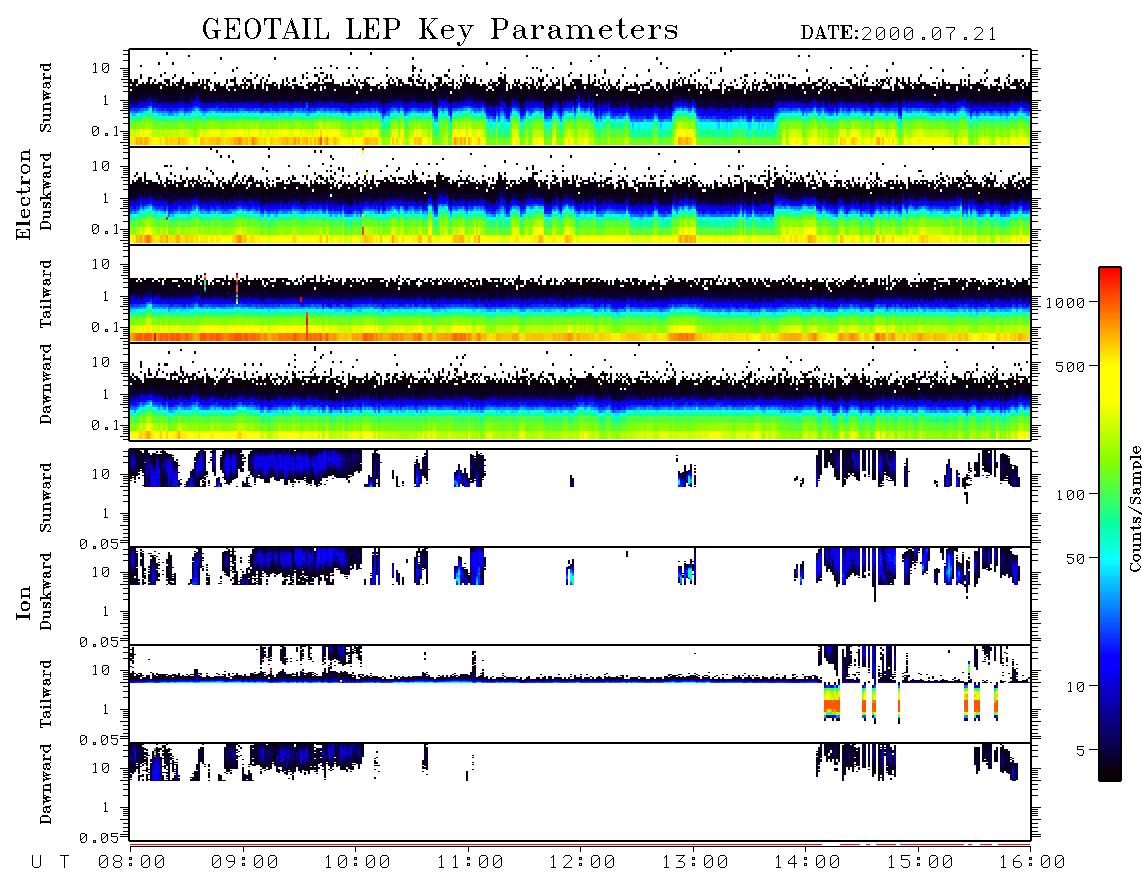This screenshot has width=1142, height=880.
Task: Click the vertical Electron group label
Action: coord(23,194)
